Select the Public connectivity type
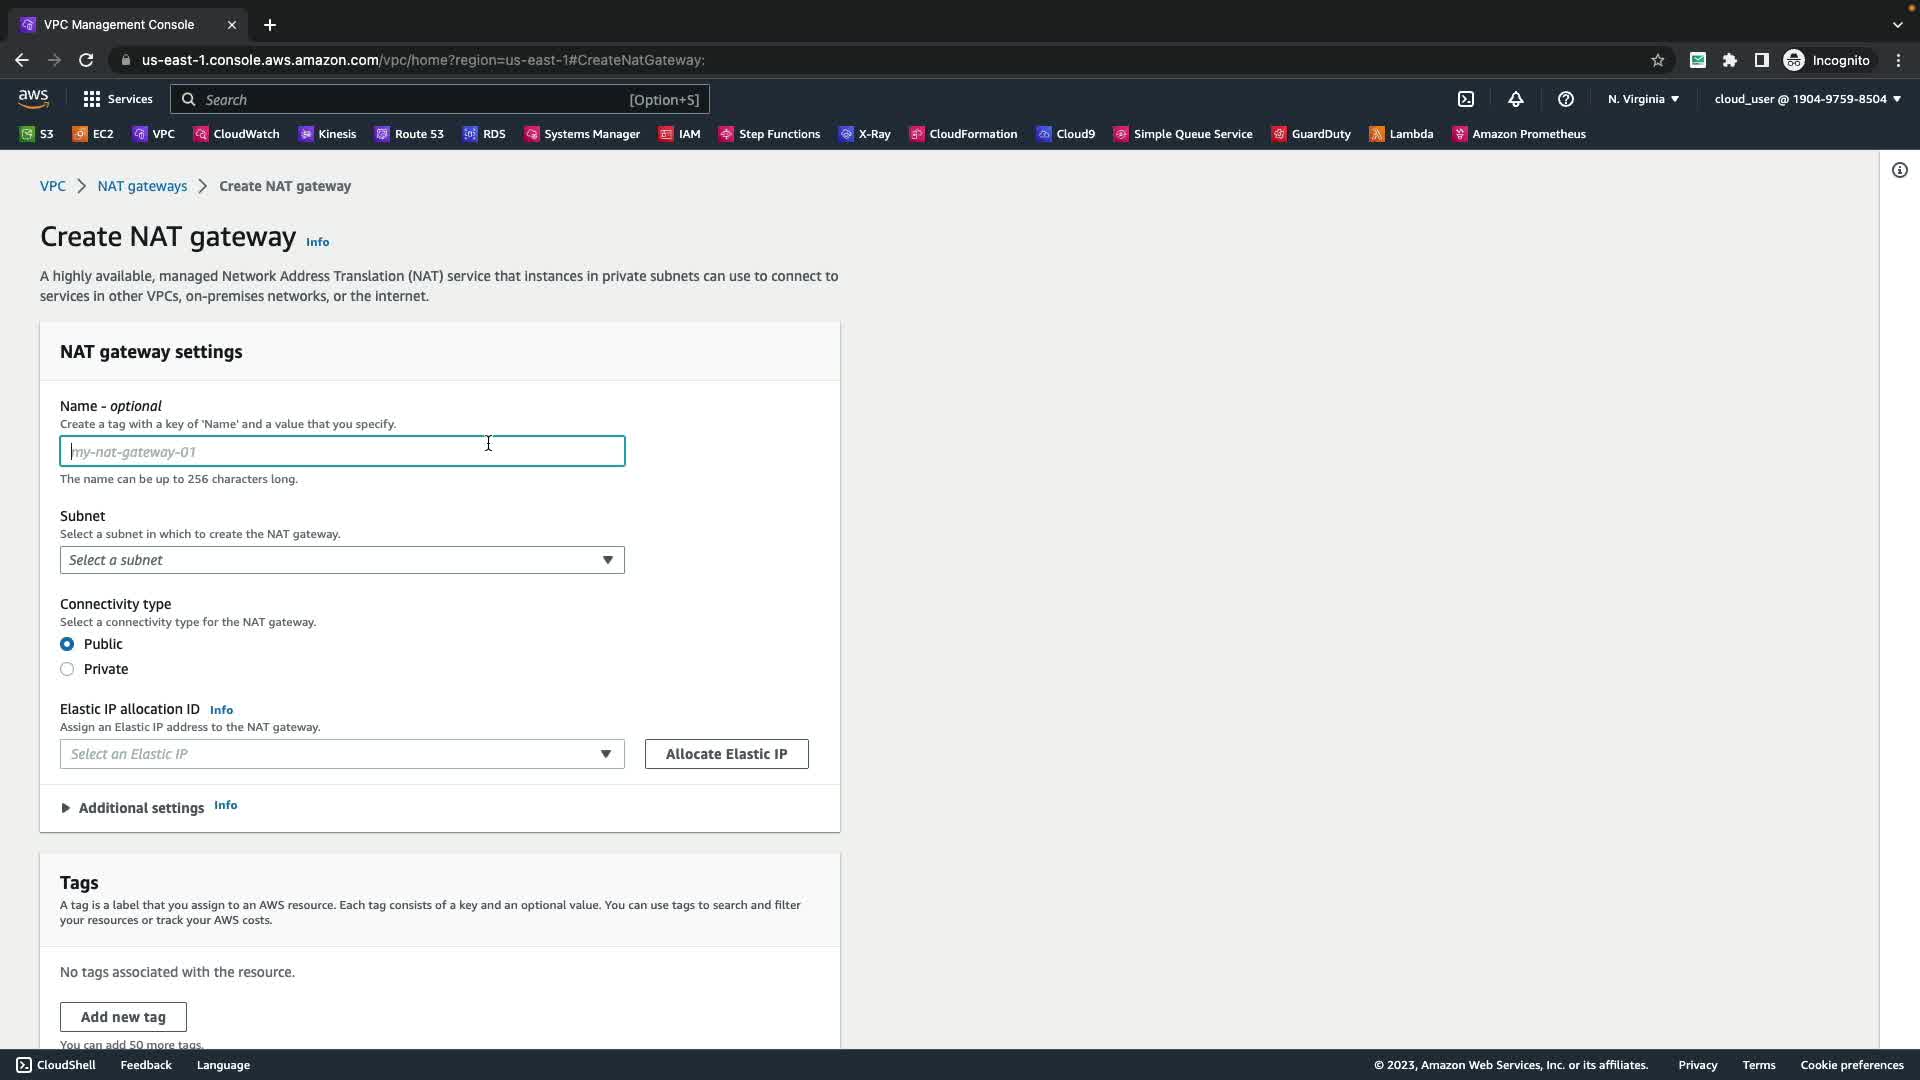The image size is (1920, 1080). (x=67, y=644)
